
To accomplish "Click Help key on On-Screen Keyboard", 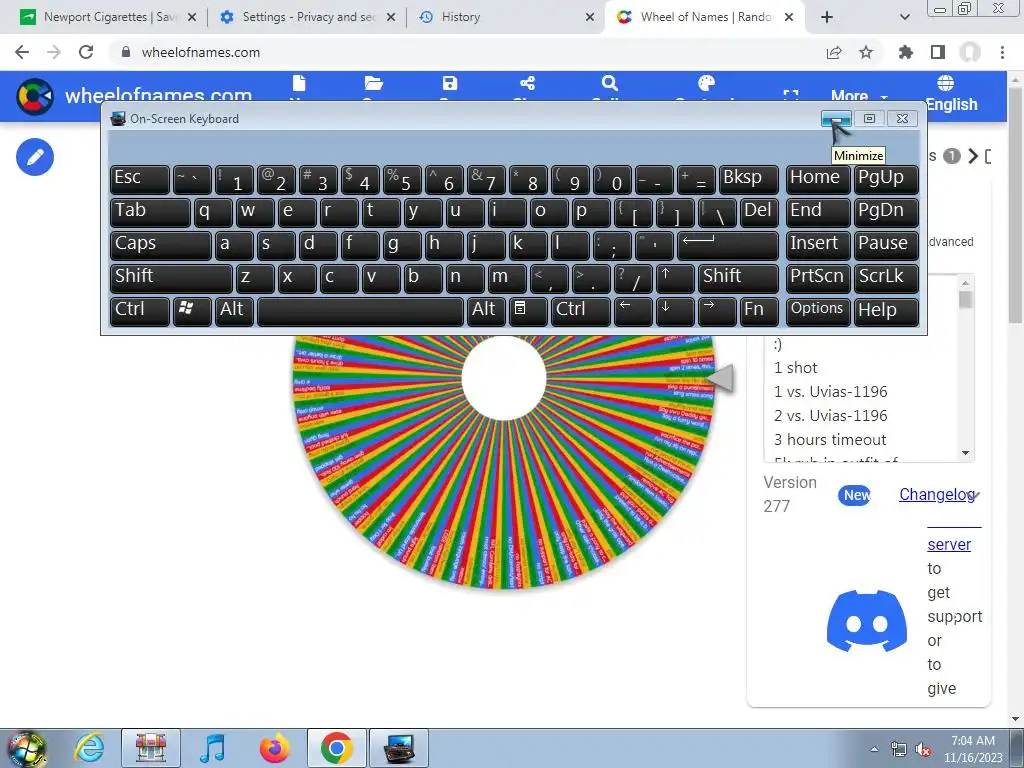I will click(x=886, y=310).
